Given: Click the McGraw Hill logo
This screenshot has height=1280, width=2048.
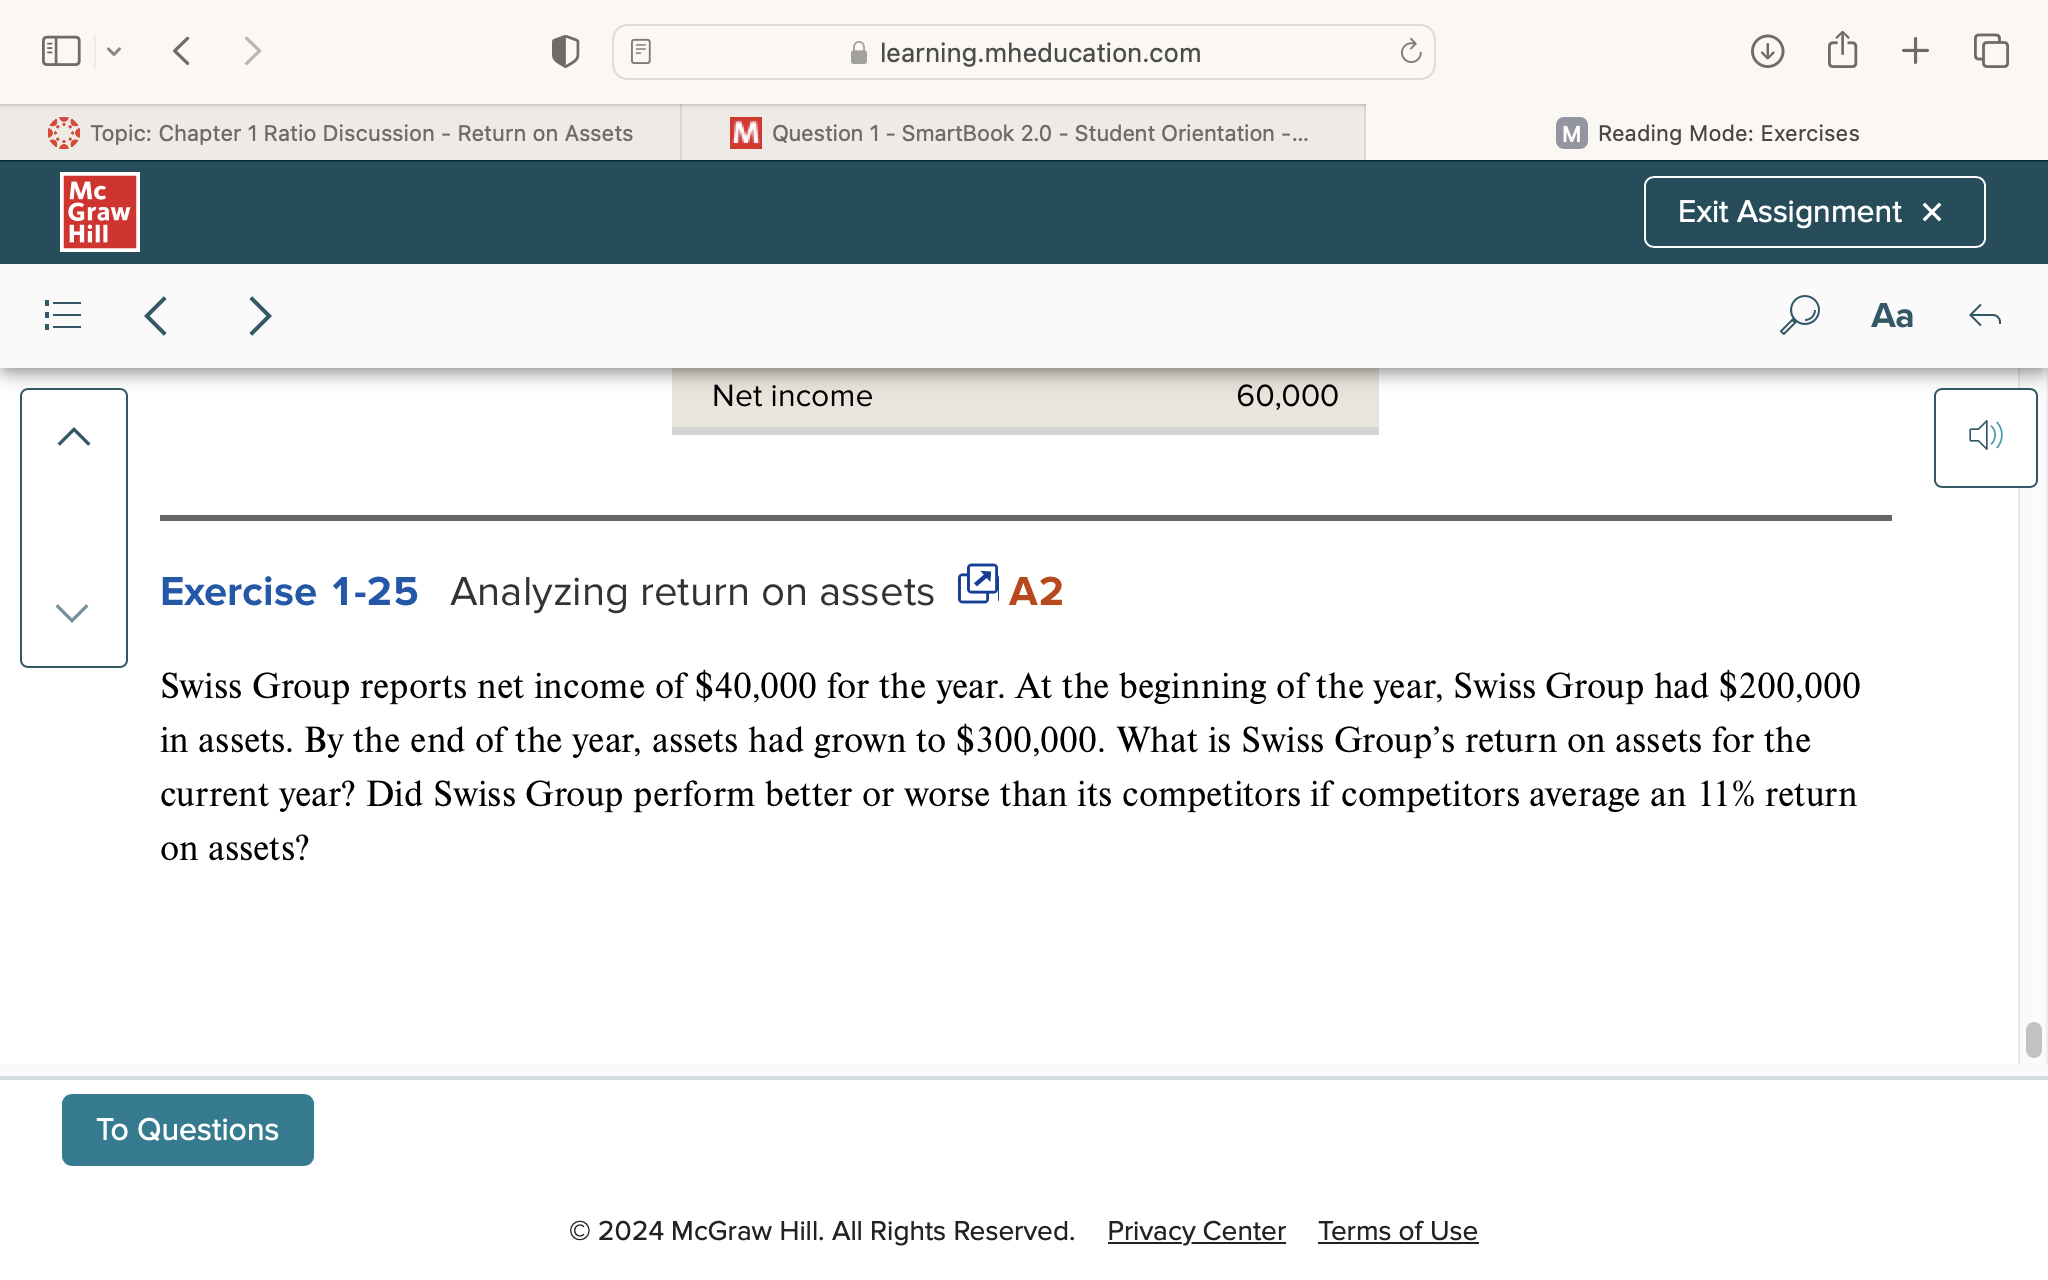Looking at the screenshot, I should [99, 212].
